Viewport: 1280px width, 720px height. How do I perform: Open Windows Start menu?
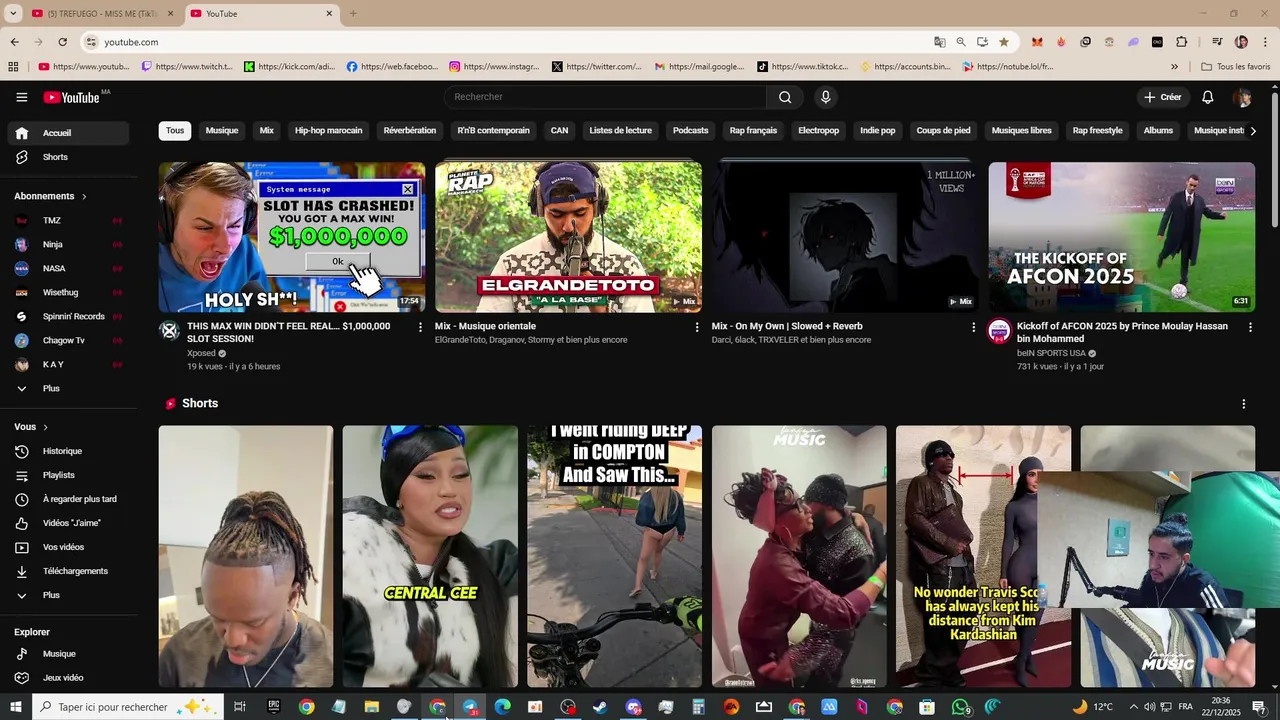click(x=15, y=707)
